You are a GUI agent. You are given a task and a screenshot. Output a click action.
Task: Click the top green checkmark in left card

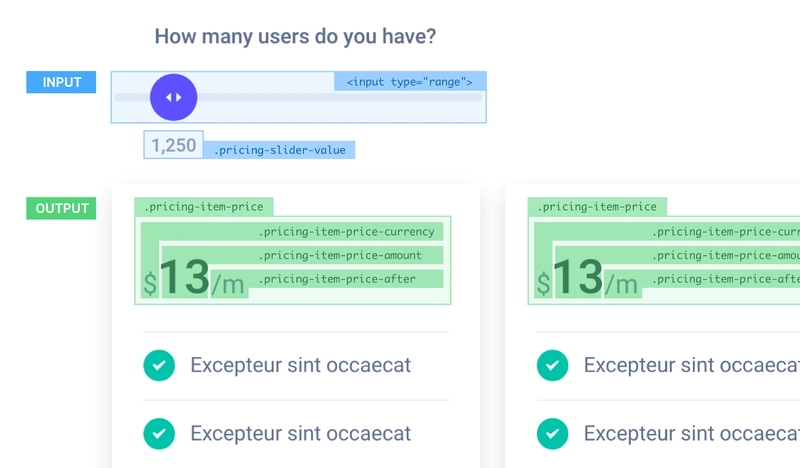click(159, 365)
